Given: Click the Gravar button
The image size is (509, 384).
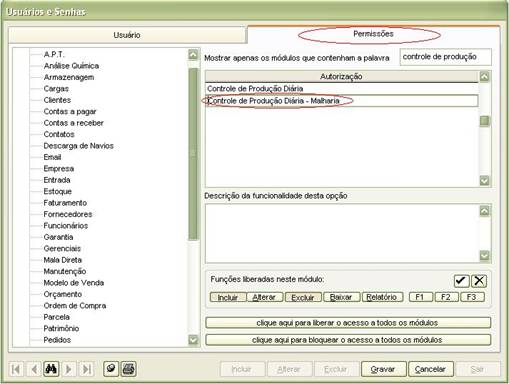Looking at the screenshot, I should 383,369.
